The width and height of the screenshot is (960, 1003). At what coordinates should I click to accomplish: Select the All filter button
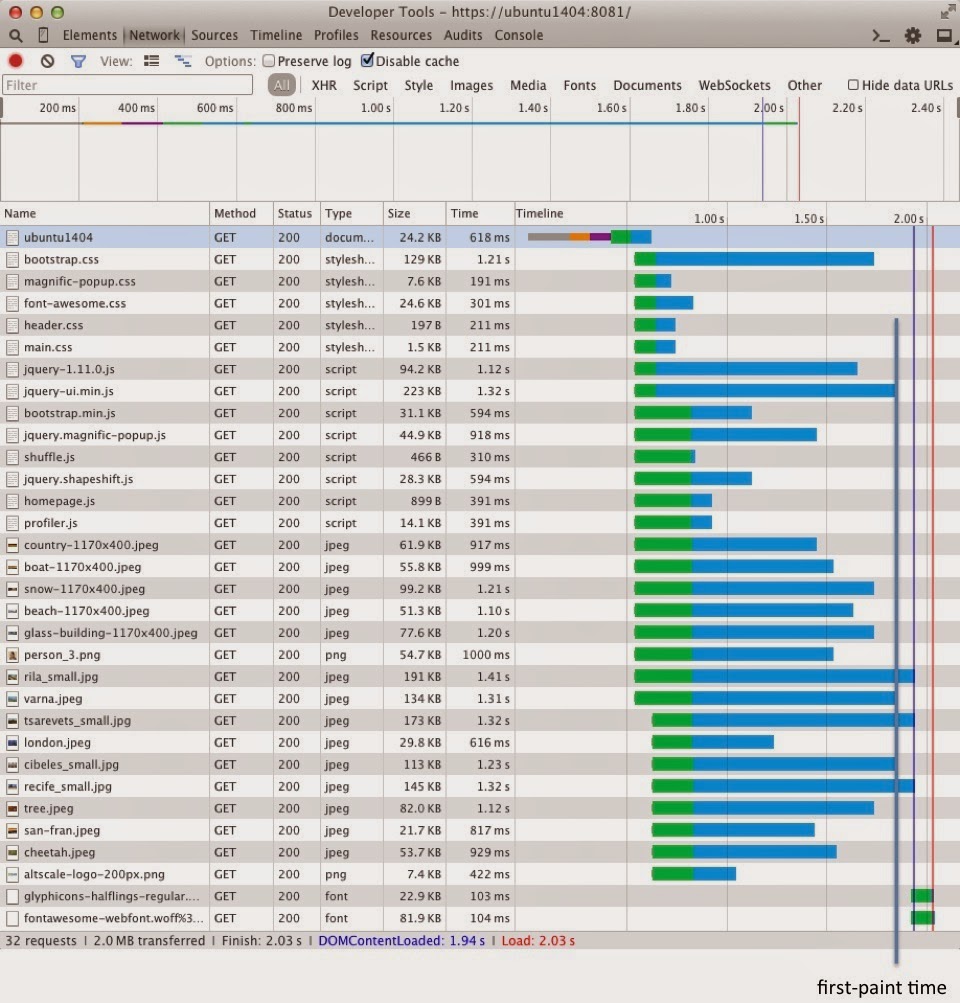coord(281,85)
